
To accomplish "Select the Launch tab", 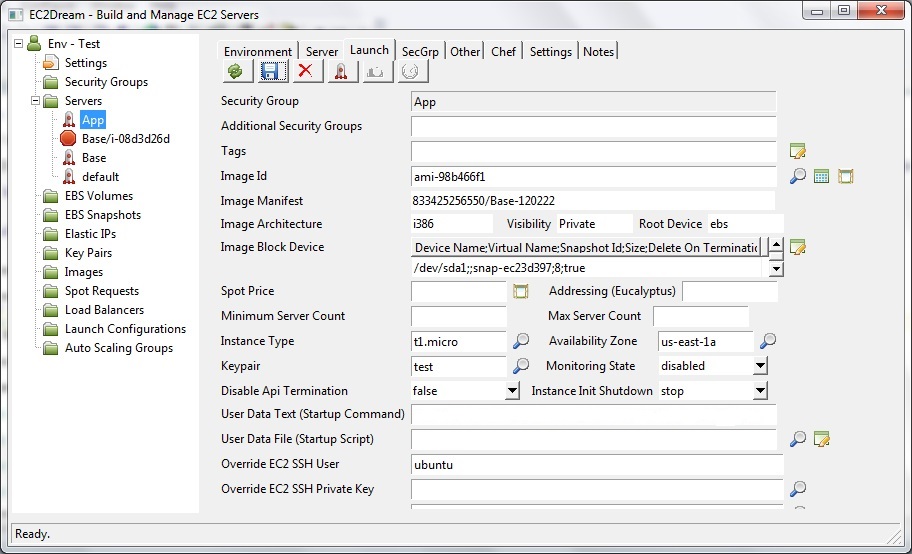I will [x=369, y=50].
